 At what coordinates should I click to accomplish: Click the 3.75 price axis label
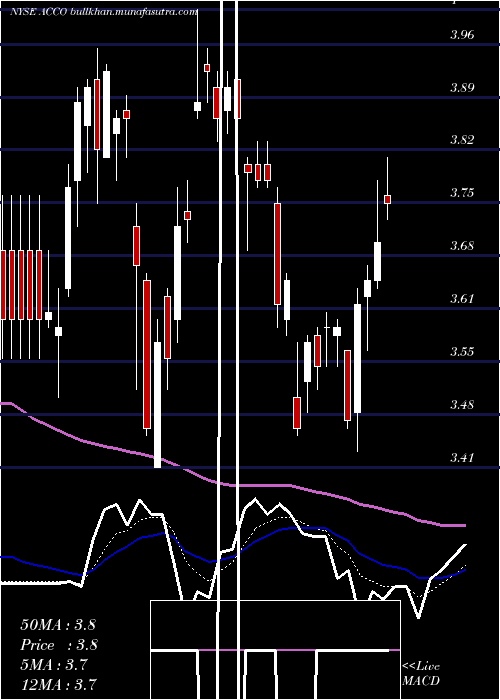[462, 193]
